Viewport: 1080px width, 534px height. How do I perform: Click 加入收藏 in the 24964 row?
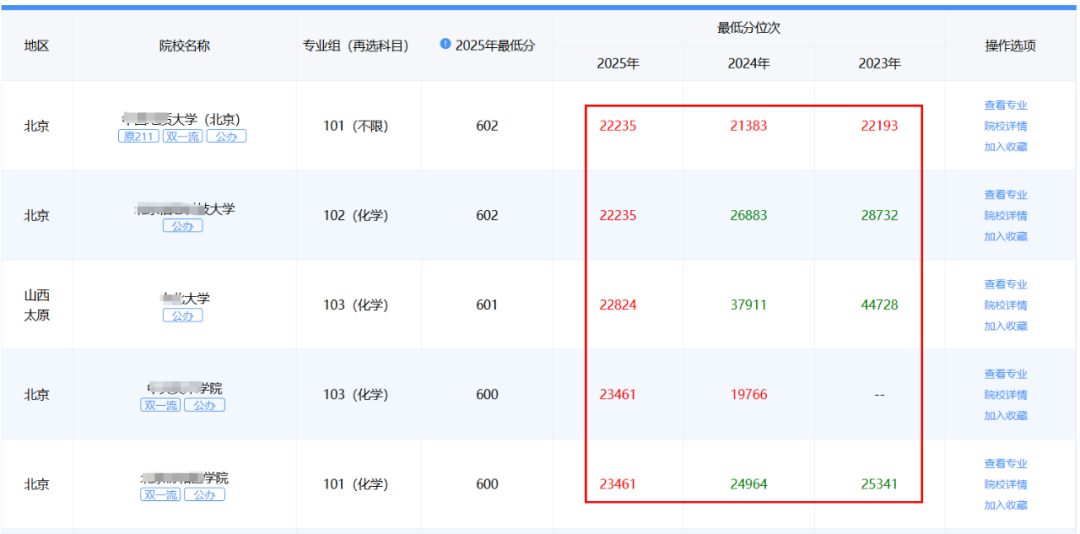point(1006,505)
